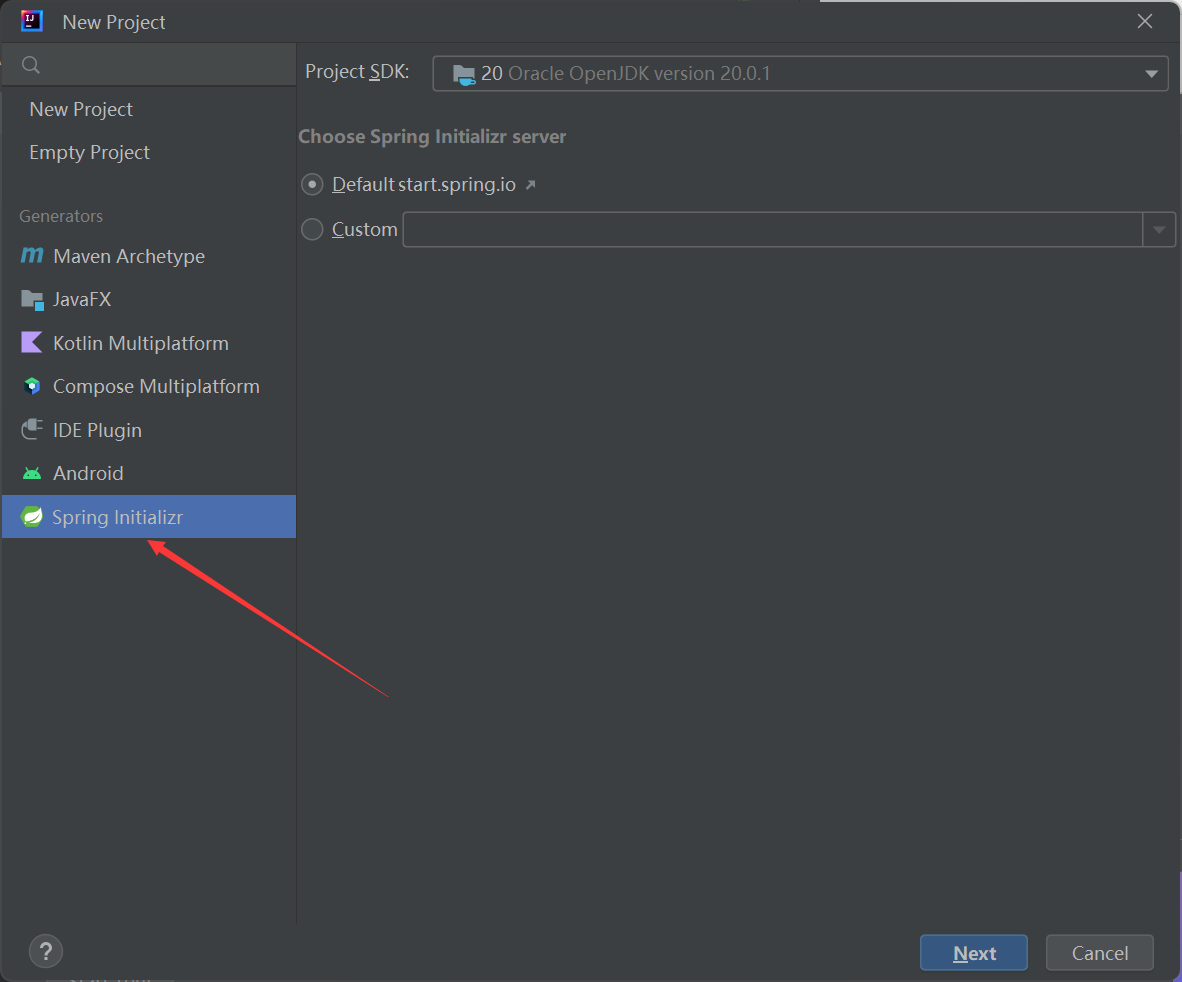Click the Next button
Viewport: 1182px width, 982px height.
(973, 953)
